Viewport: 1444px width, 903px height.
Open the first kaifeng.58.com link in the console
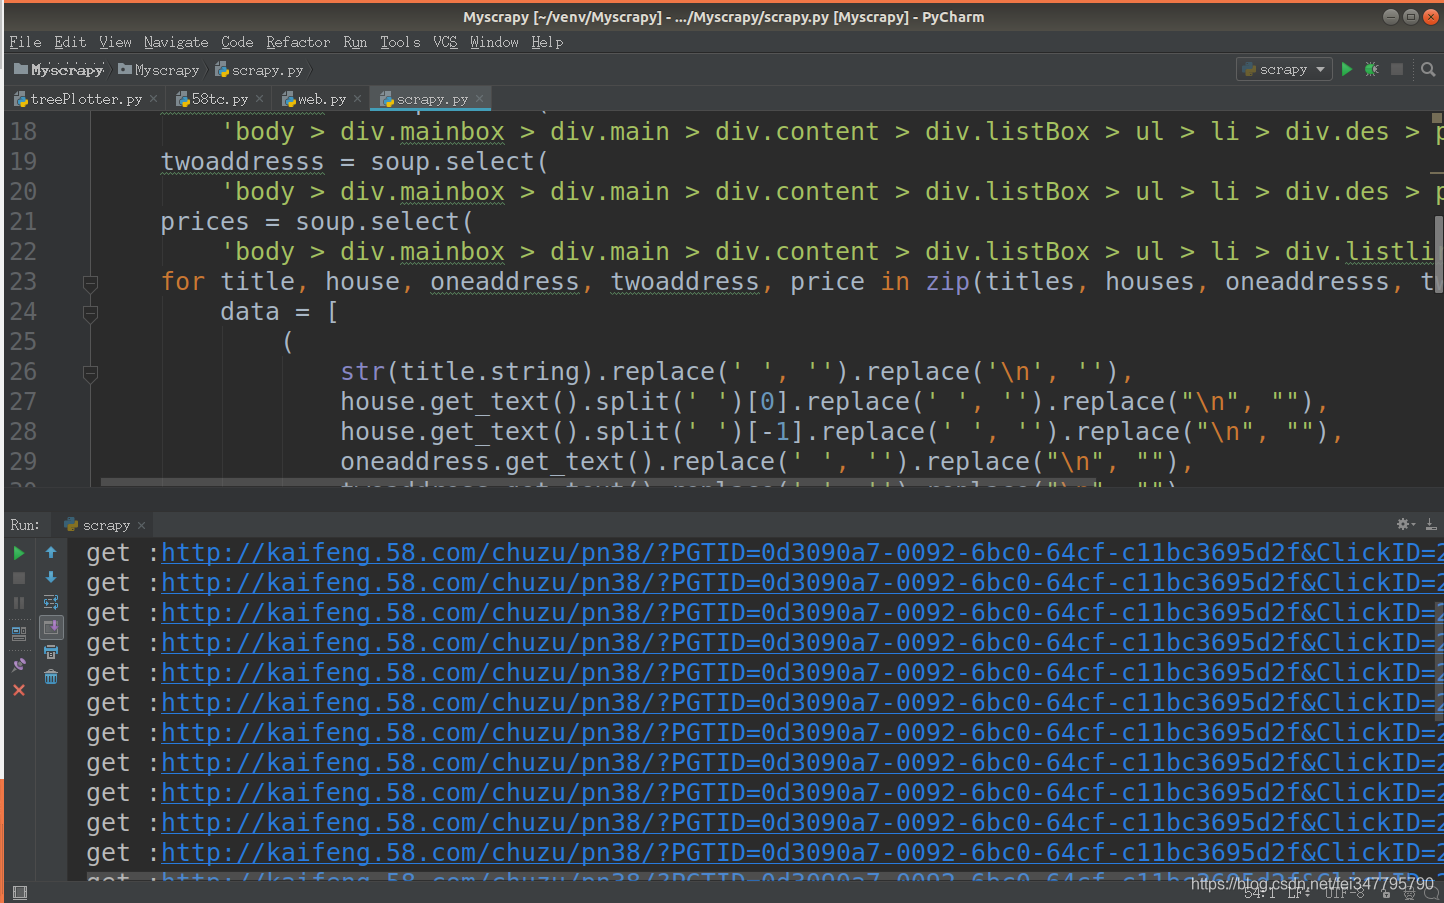pyautogui.click(x=802, y=552)
